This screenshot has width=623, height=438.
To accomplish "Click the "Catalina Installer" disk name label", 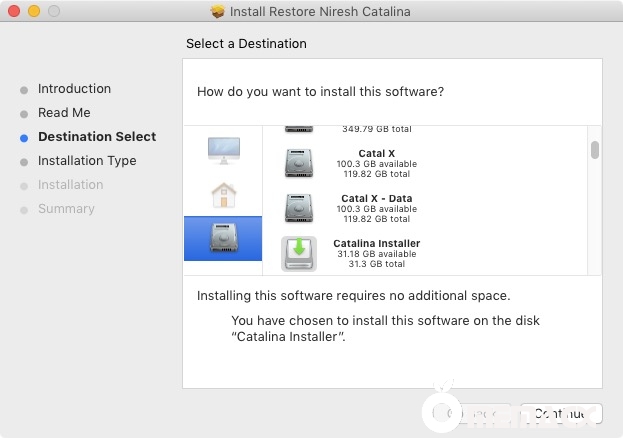I will (x=376, y=243).
